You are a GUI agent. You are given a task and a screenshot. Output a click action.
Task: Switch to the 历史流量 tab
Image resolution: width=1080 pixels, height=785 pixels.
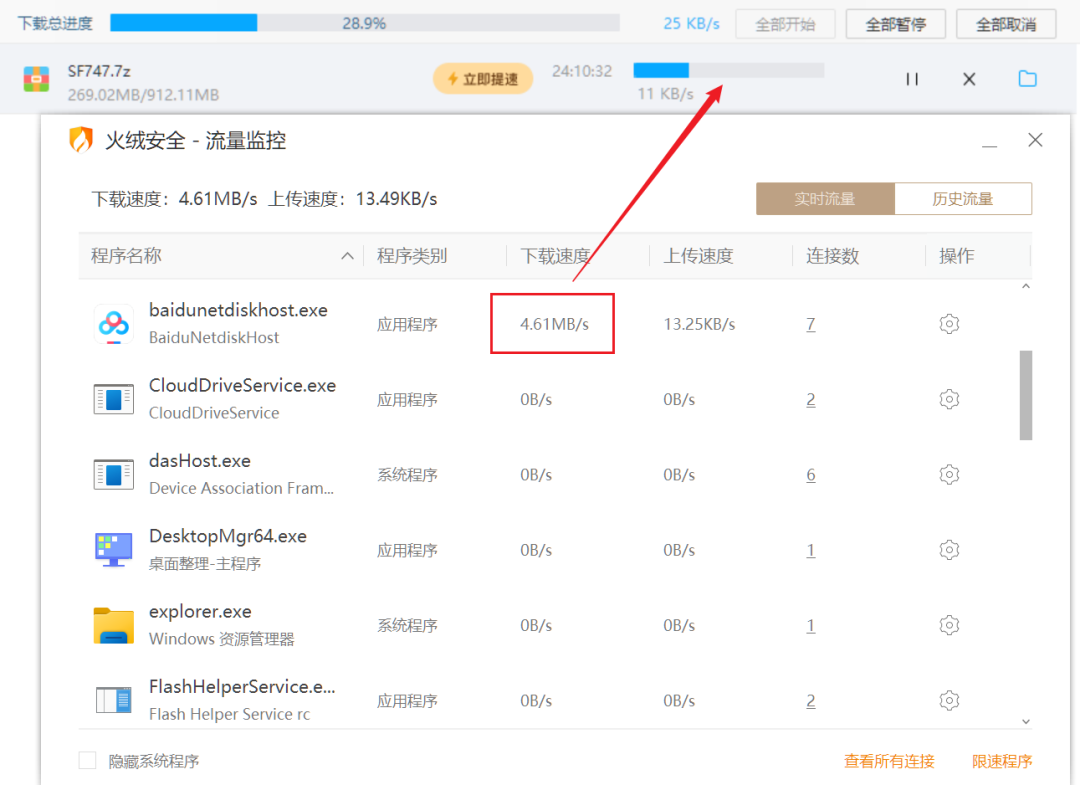point(962,199)
